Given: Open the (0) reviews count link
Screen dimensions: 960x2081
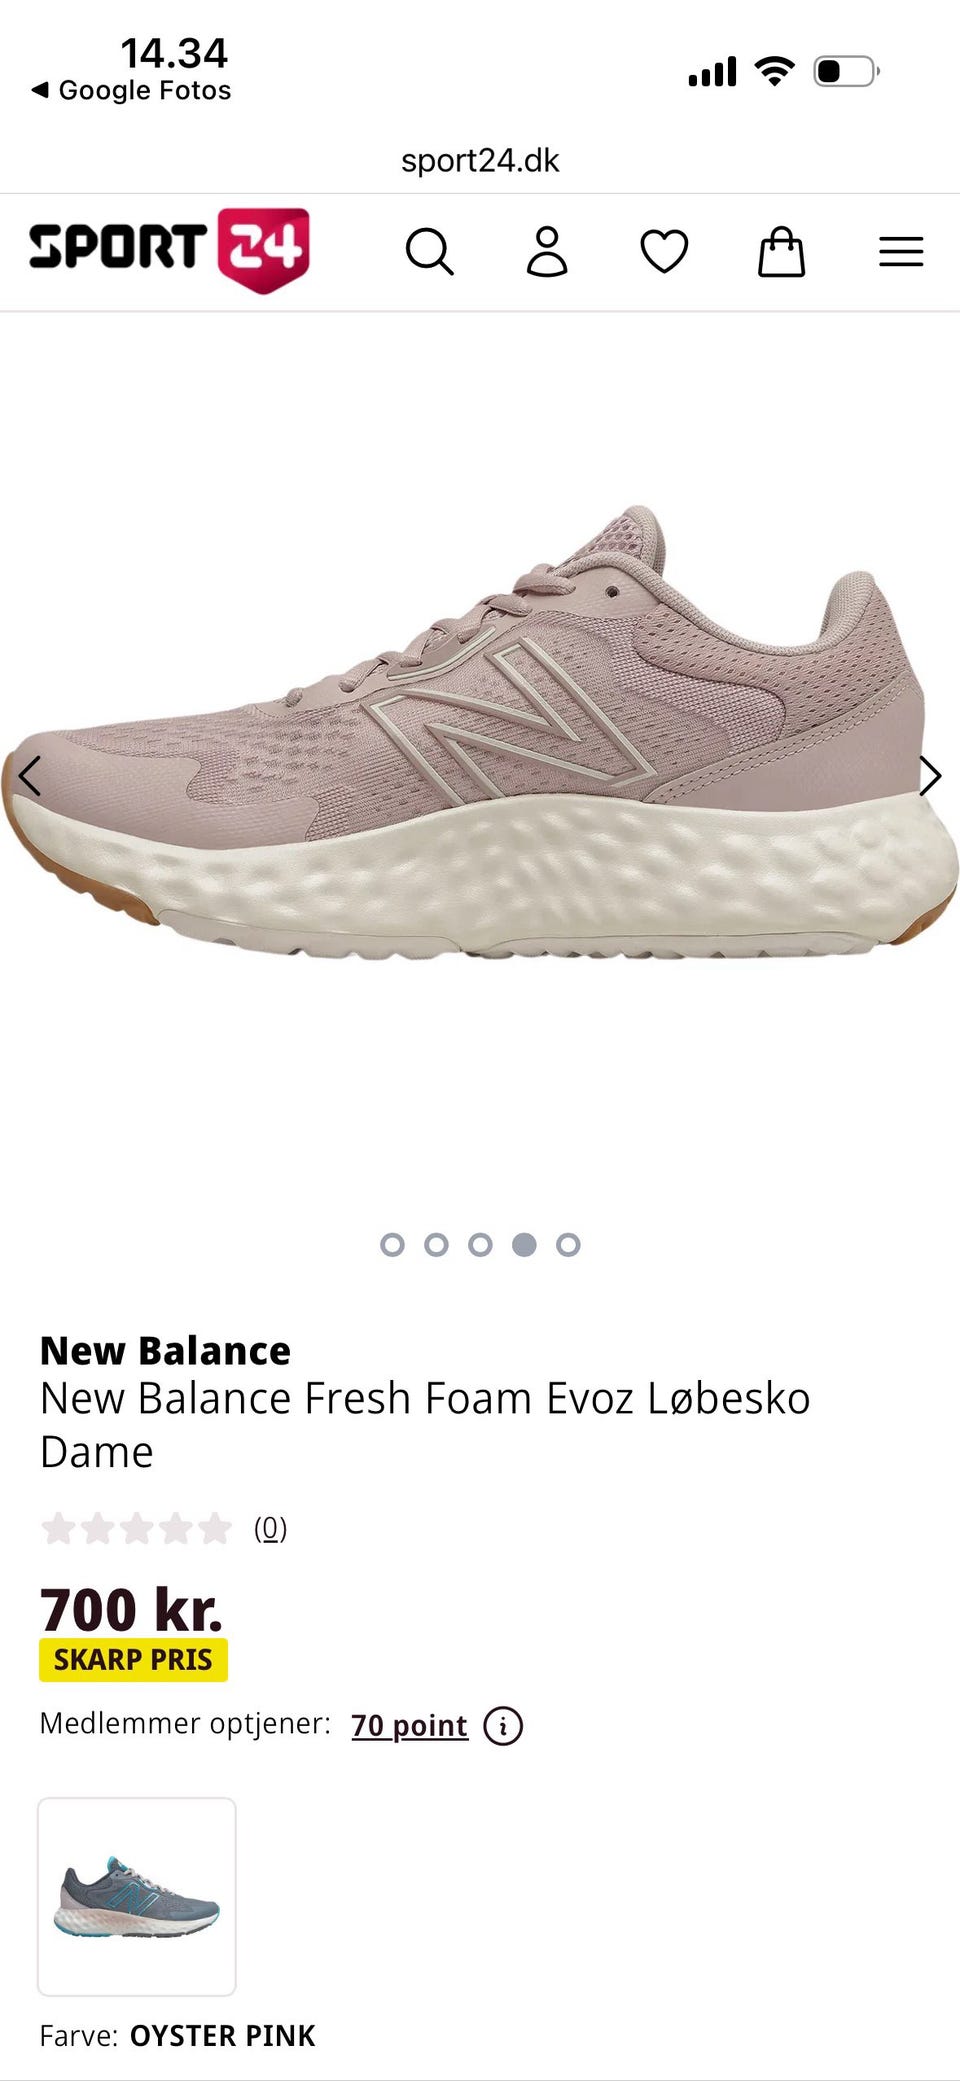Looking at the screenshot, I should 270,1528.
